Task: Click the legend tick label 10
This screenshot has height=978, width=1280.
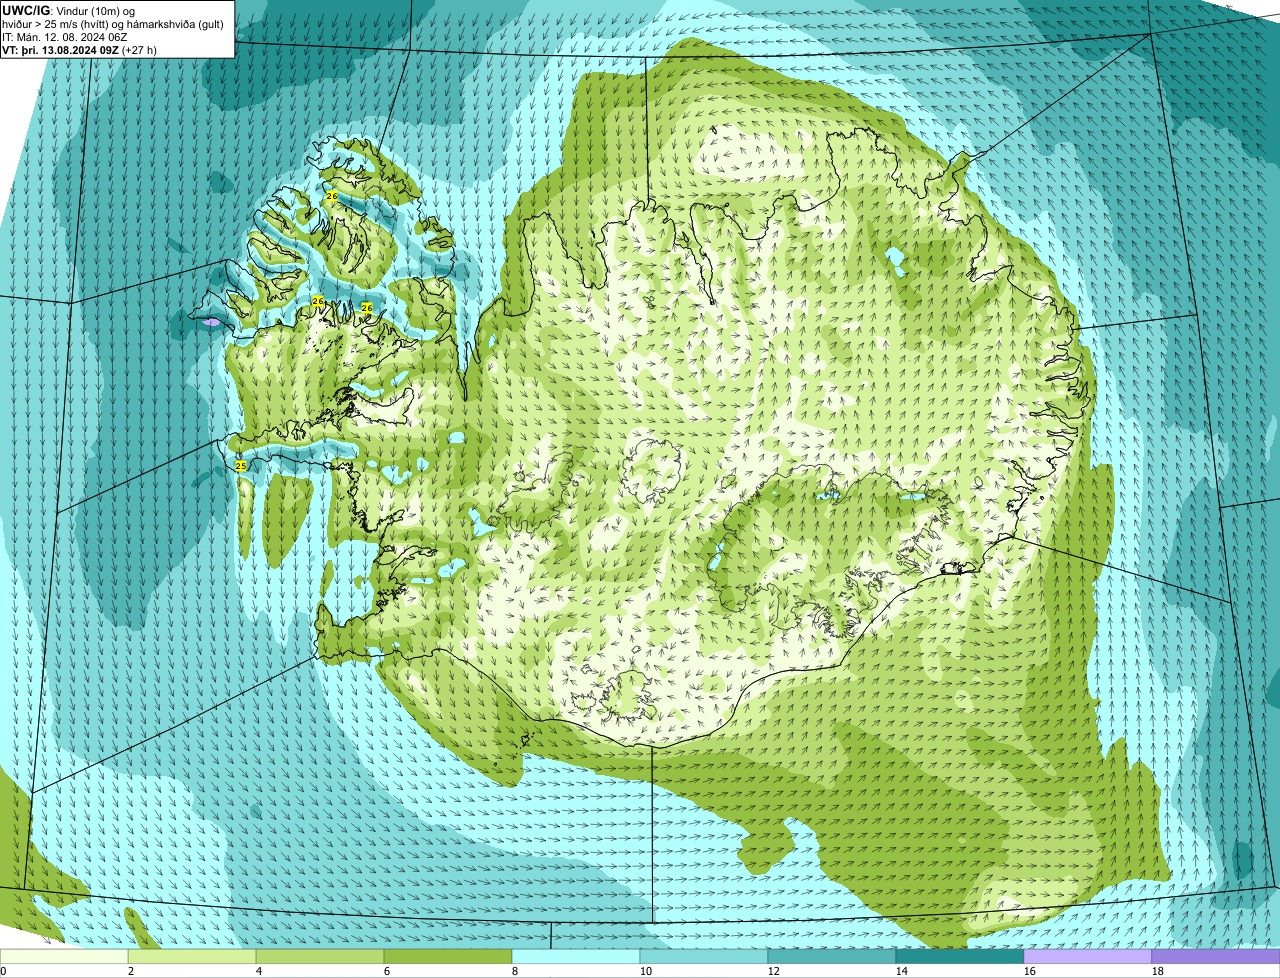Action: [x=646, y=971]
